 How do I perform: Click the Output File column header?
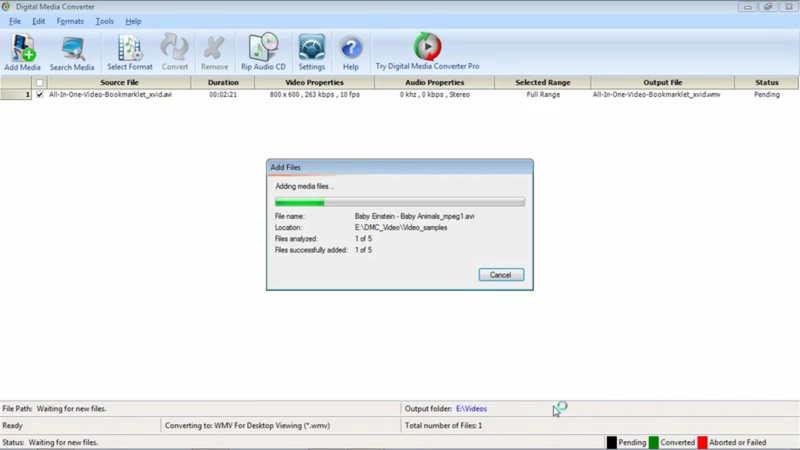(663, 82)
